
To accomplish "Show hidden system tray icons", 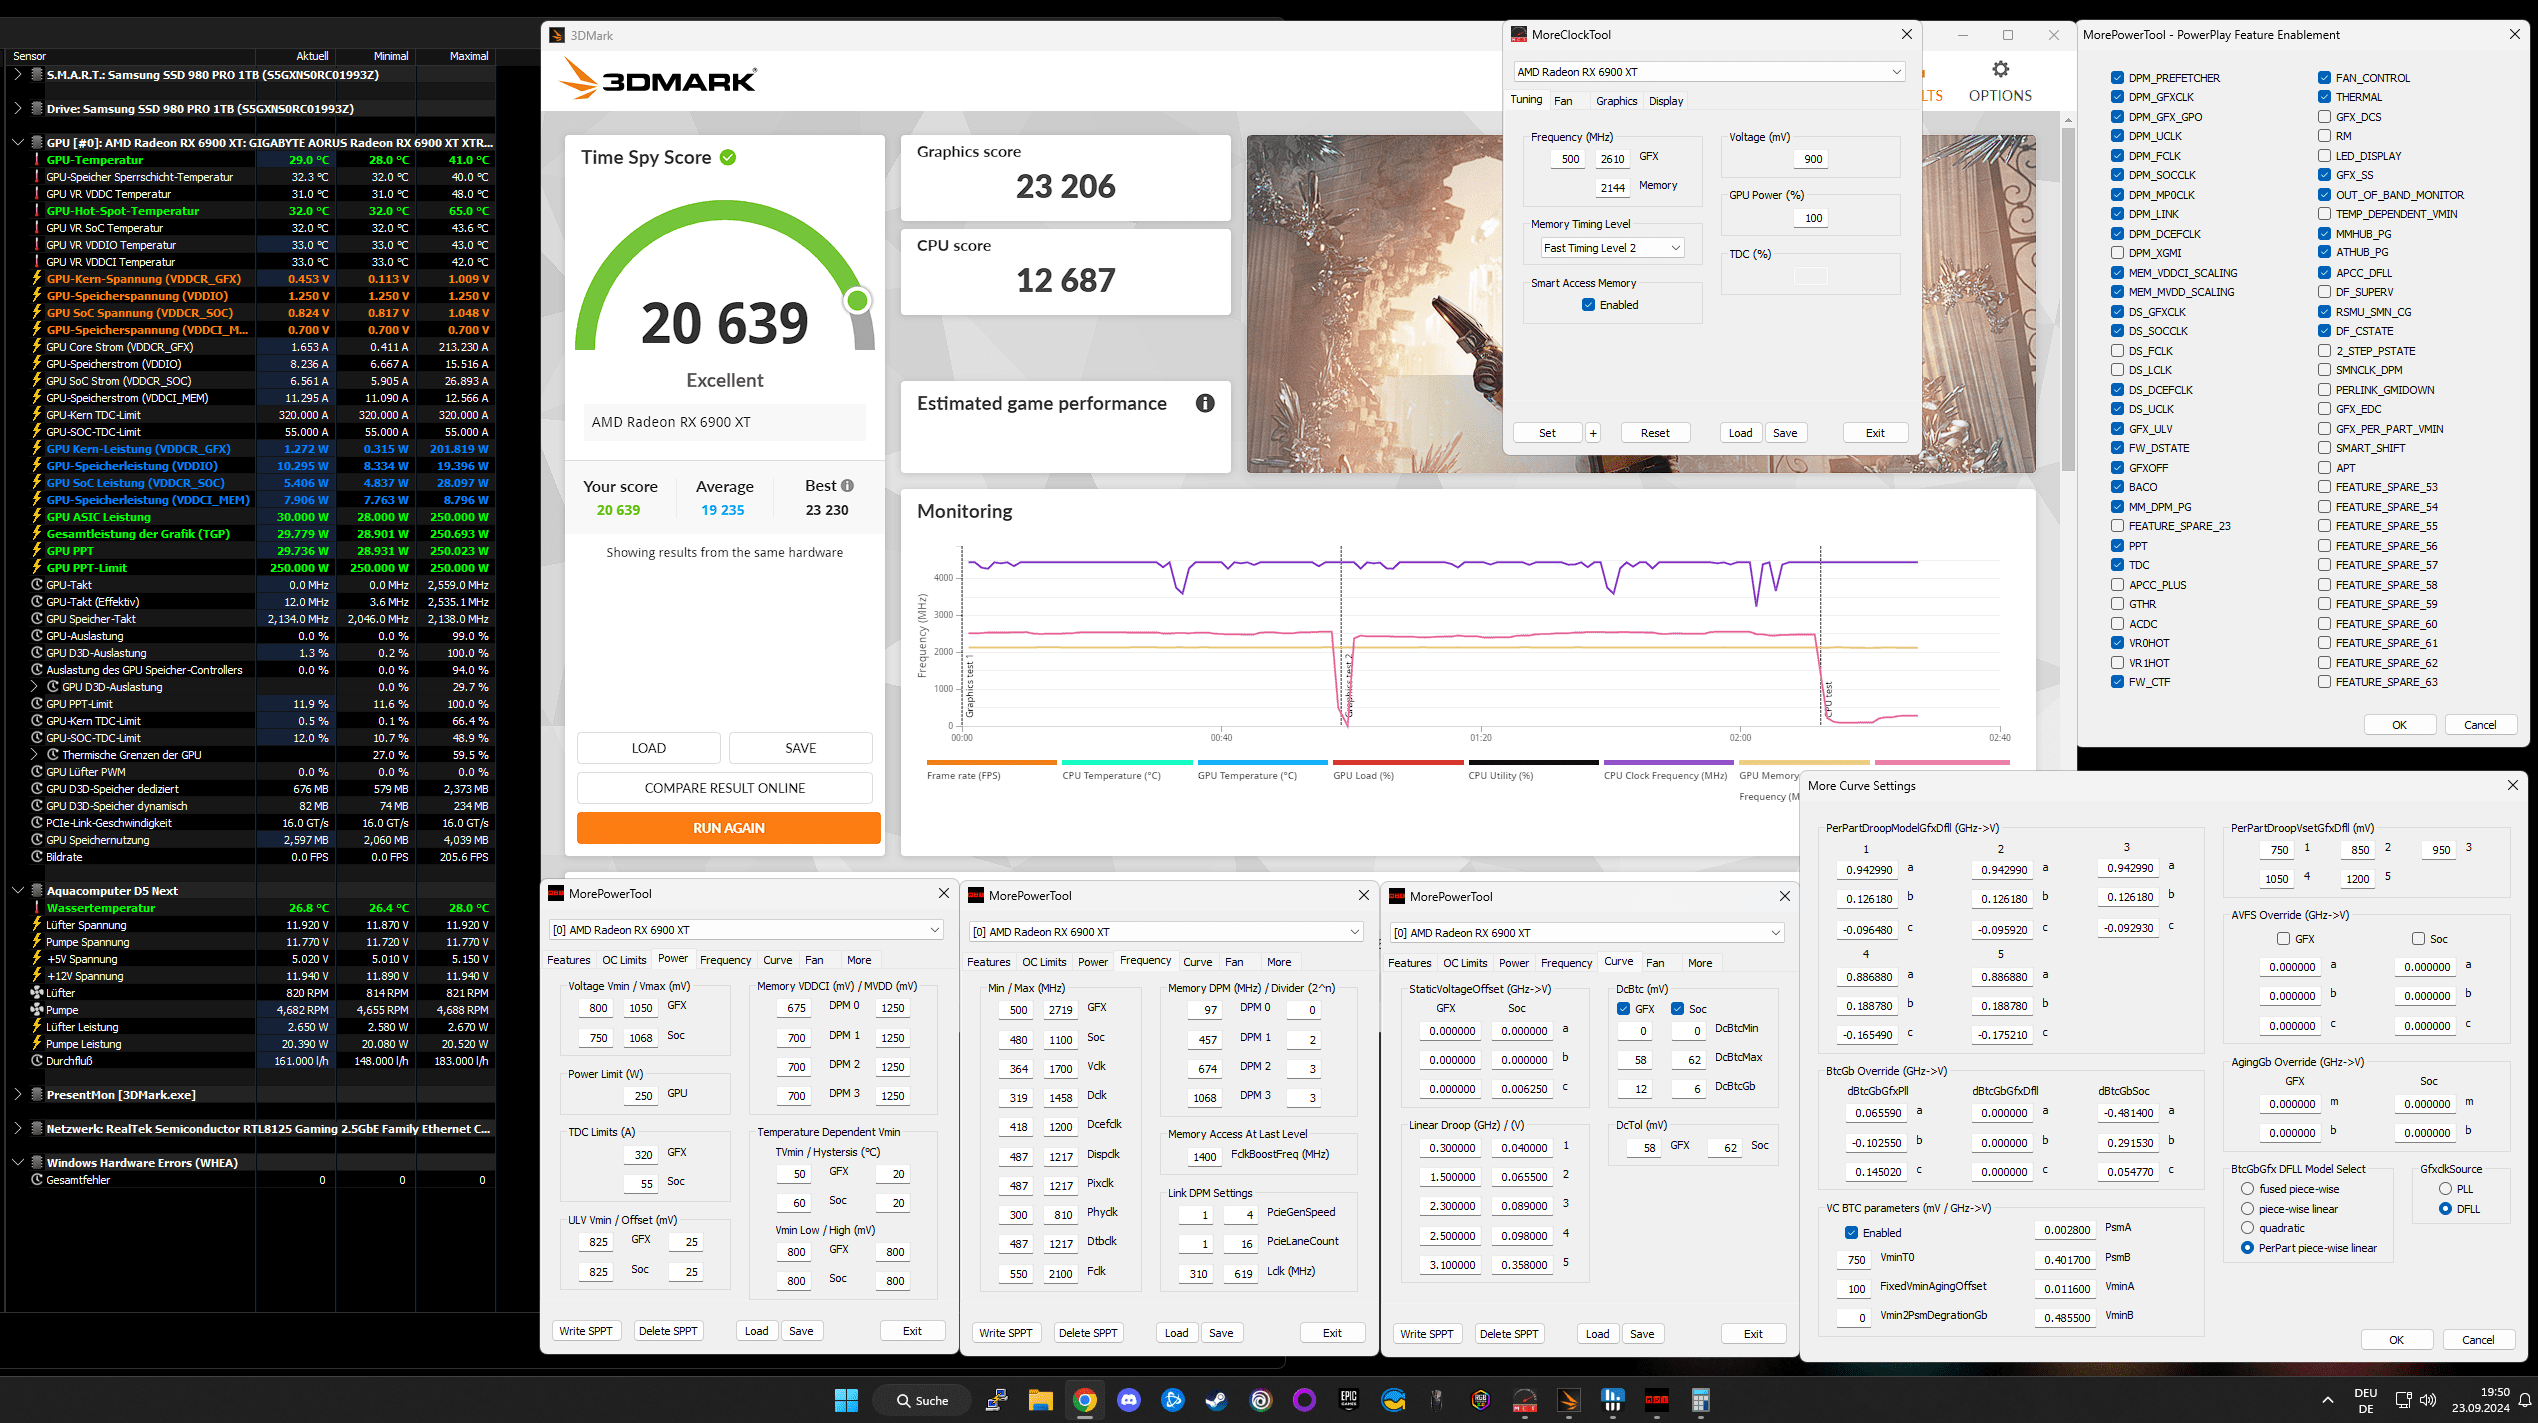I will pyautogui.click(x=2328, y=1400).
